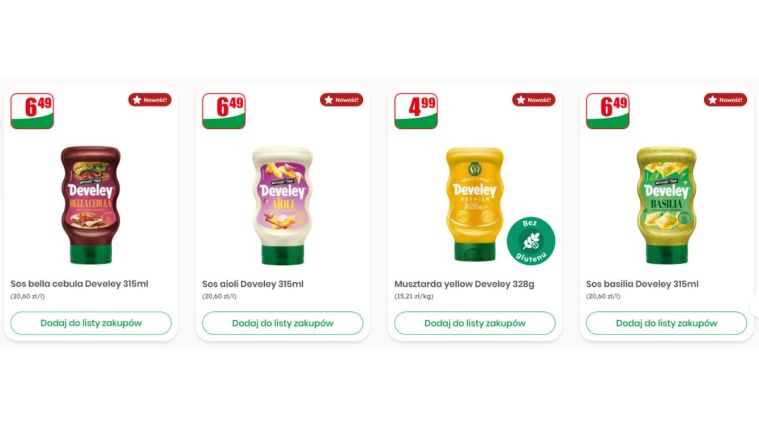Open the Develey basilia bottle image
The height and width of the screenshot is (443, 759).
(x=667, y=205)
